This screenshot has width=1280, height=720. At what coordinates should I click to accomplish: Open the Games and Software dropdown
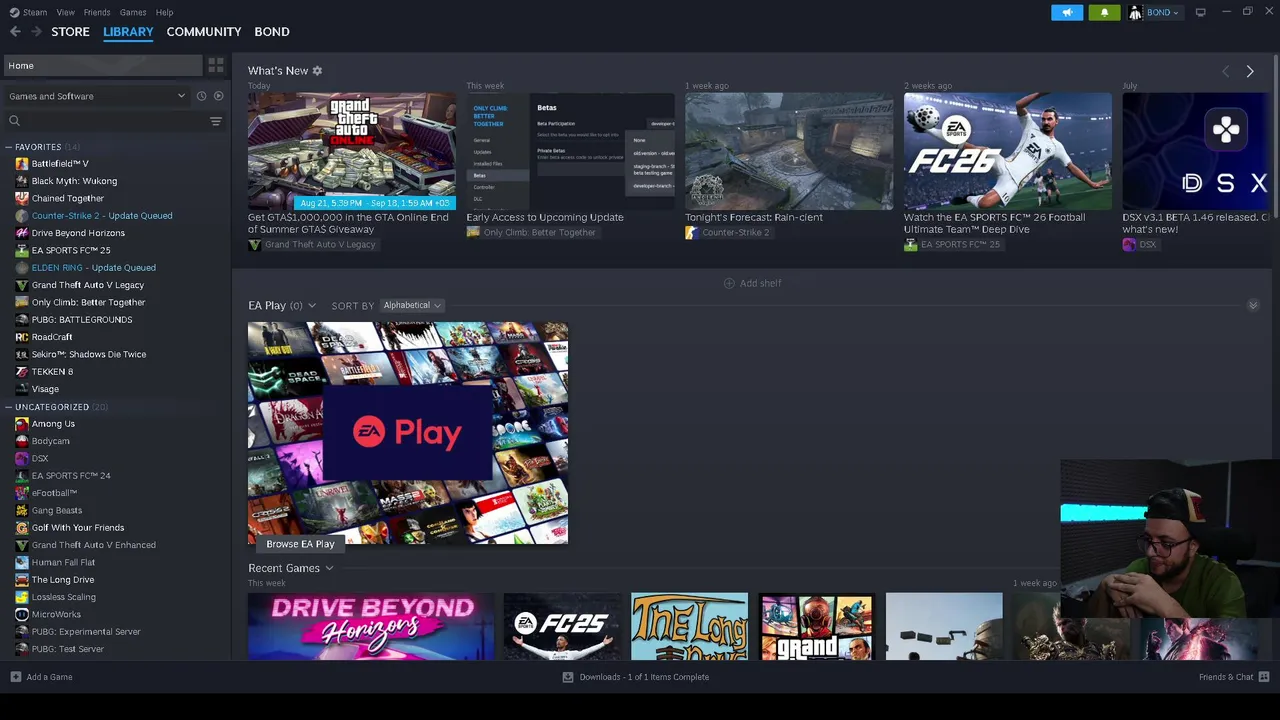[97, 96]
